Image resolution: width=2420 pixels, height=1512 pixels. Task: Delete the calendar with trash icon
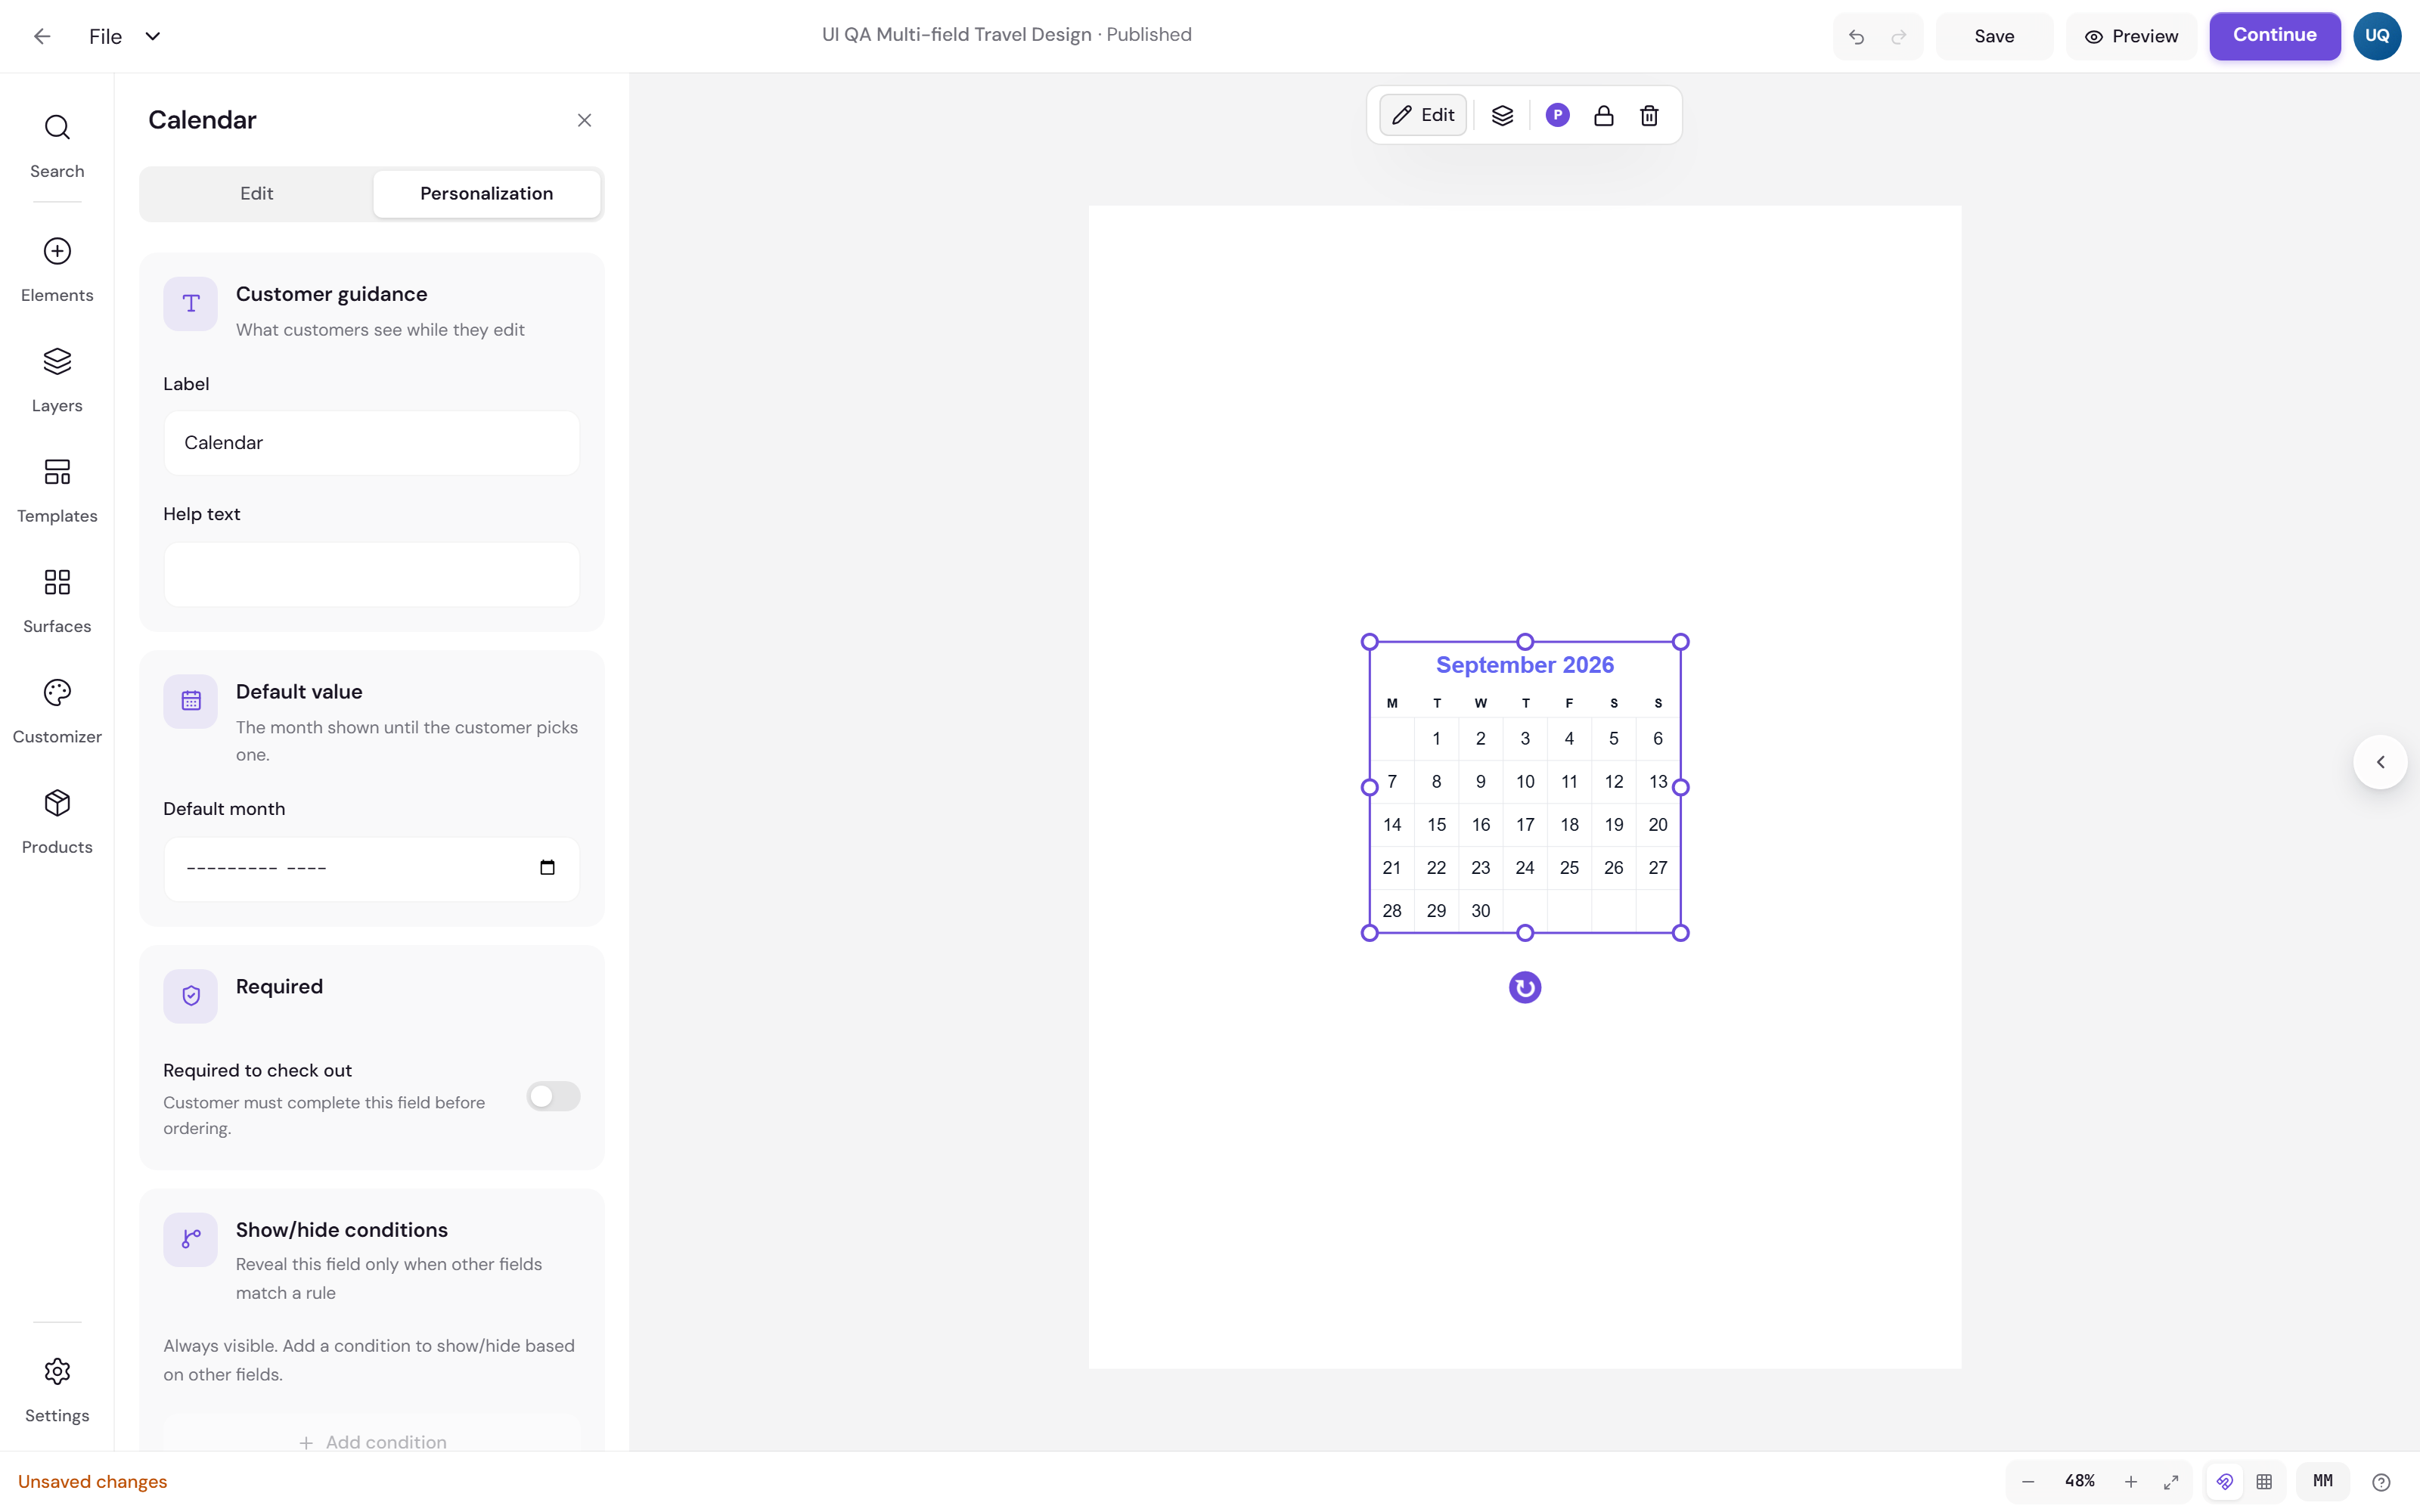[x=1649, y=116]
